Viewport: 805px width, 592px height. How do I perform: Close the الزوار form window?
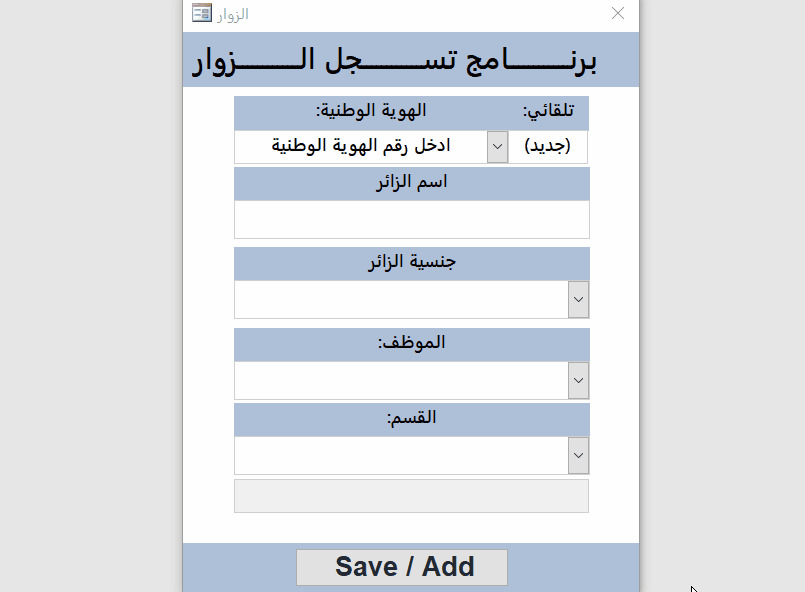(618, 13)
